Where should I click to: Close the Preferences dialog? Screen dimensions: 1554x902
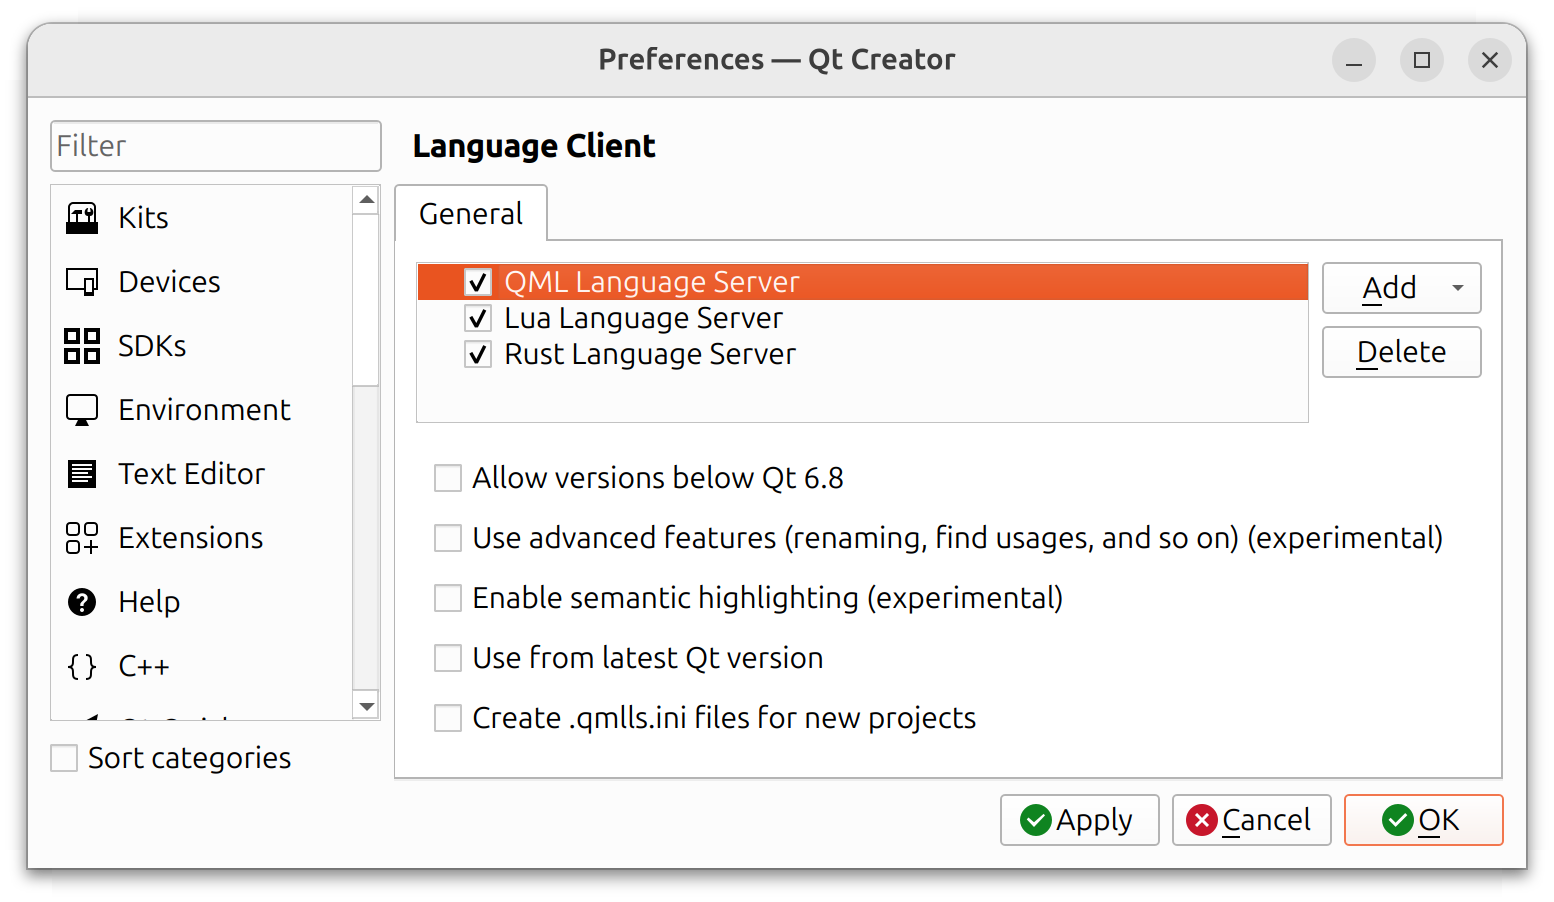[x=1490, y=60]
